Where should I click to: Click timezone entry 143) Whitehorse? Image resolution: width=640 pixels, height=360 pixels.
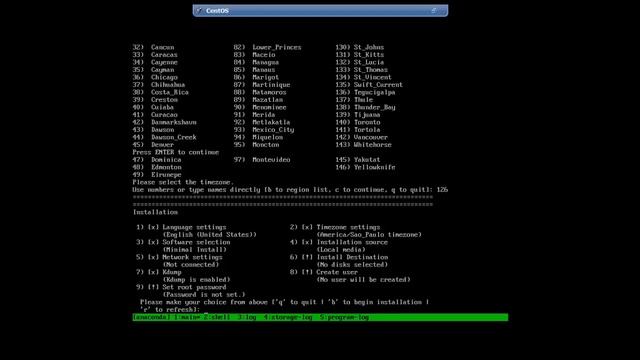tap(364, 145)
